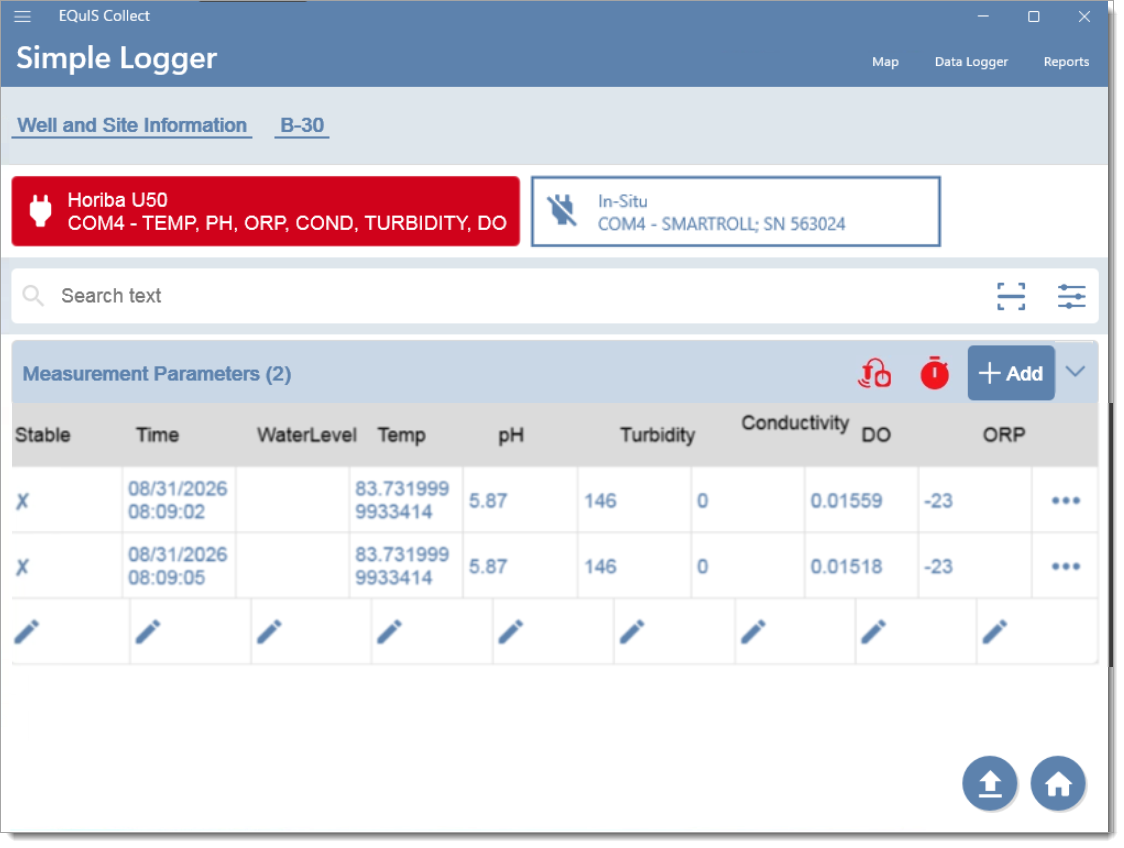The width and height of the screenshot is (1124, 848).
Task: Edit the Conductivity column pencil icon
Action: pyautogui.click(x=753, y=632)
